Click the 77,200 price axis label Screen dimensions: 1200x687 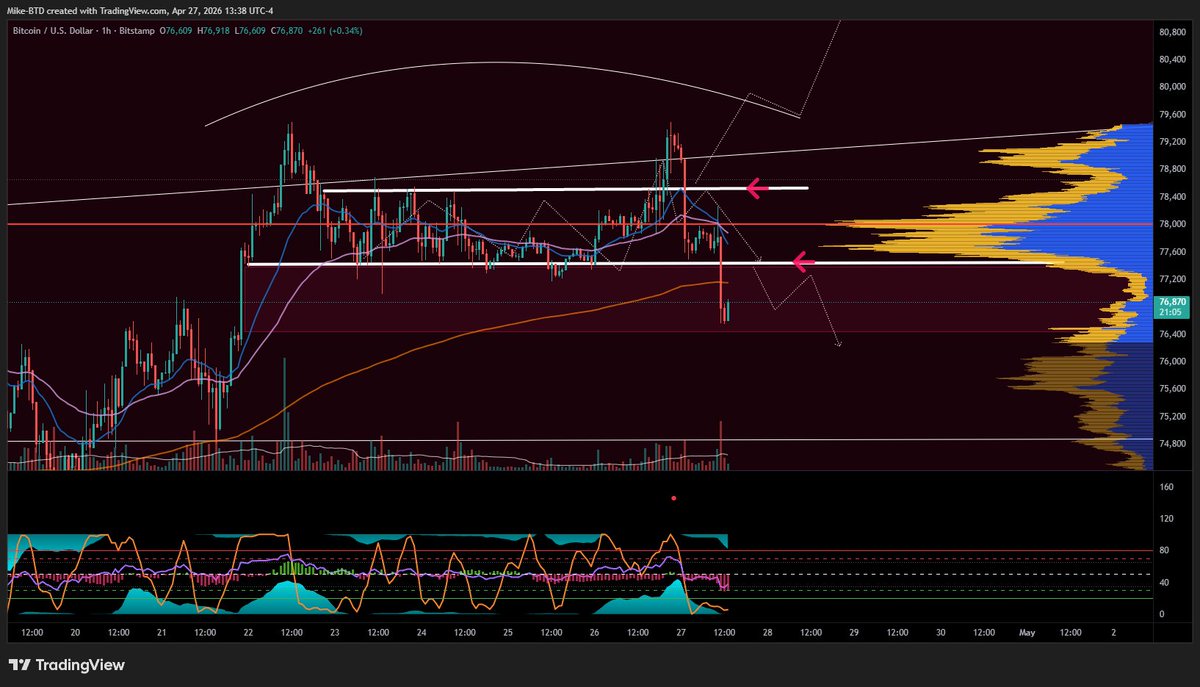[x=1172, y=279]
